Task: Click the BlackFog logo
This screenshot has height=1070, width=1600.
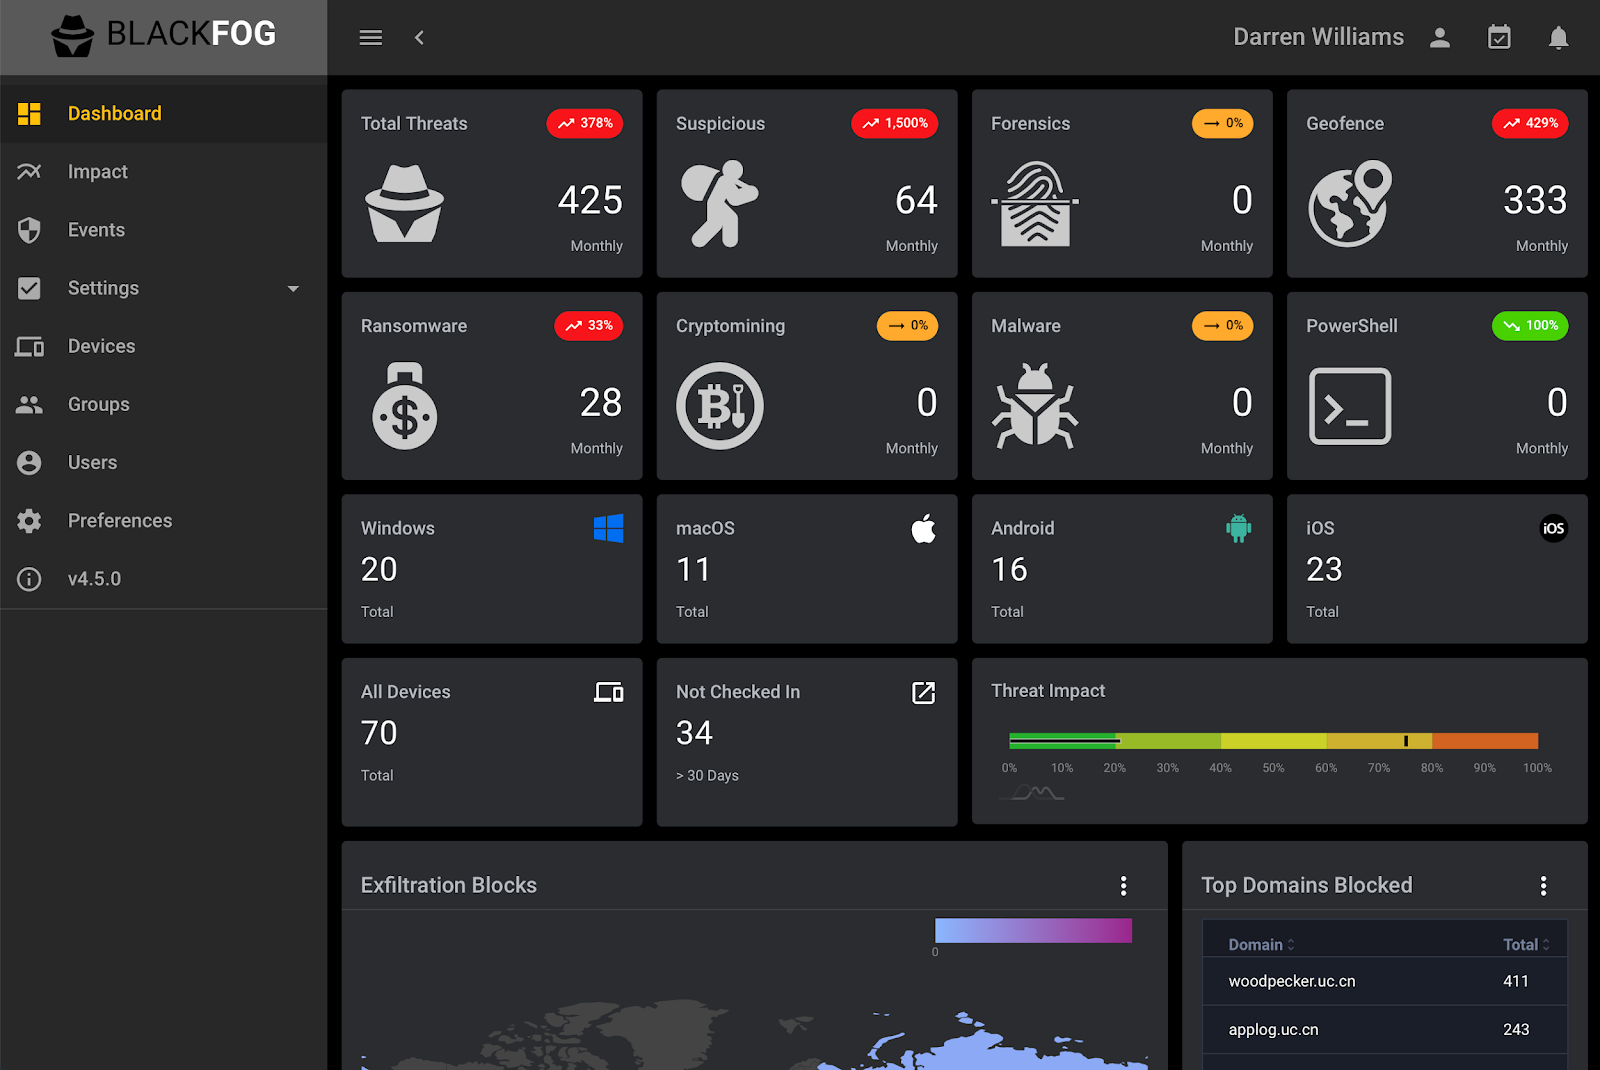Action: coord(164,35)
